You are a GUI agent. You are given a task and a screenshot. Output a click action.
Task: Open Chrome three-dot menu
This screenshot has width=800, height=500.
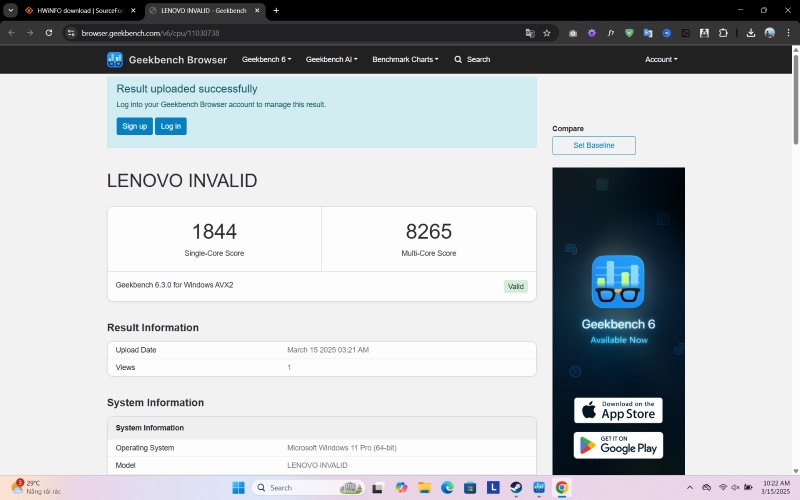tap(788, 33)
